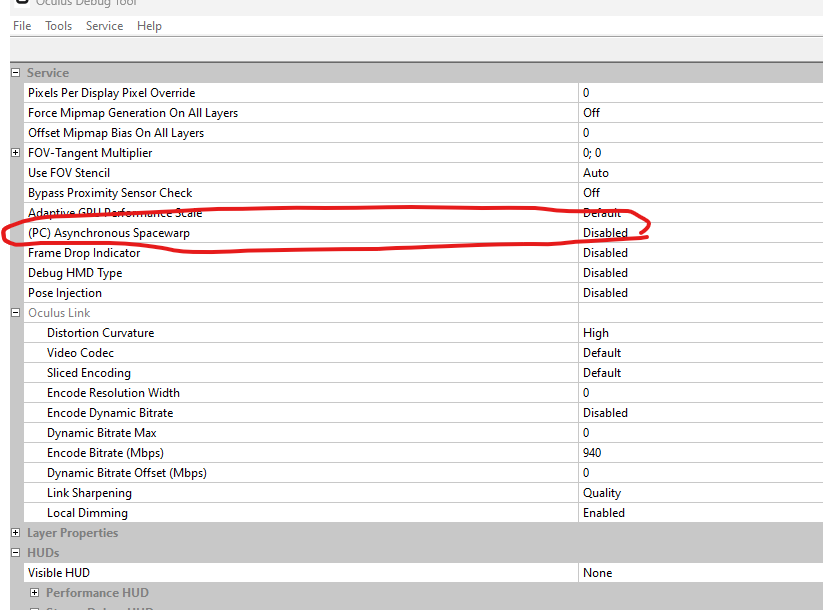Select the Dynamic Bitrate Offset (Mbps) label
823x610 pixels.
click(x=127, y=473)
